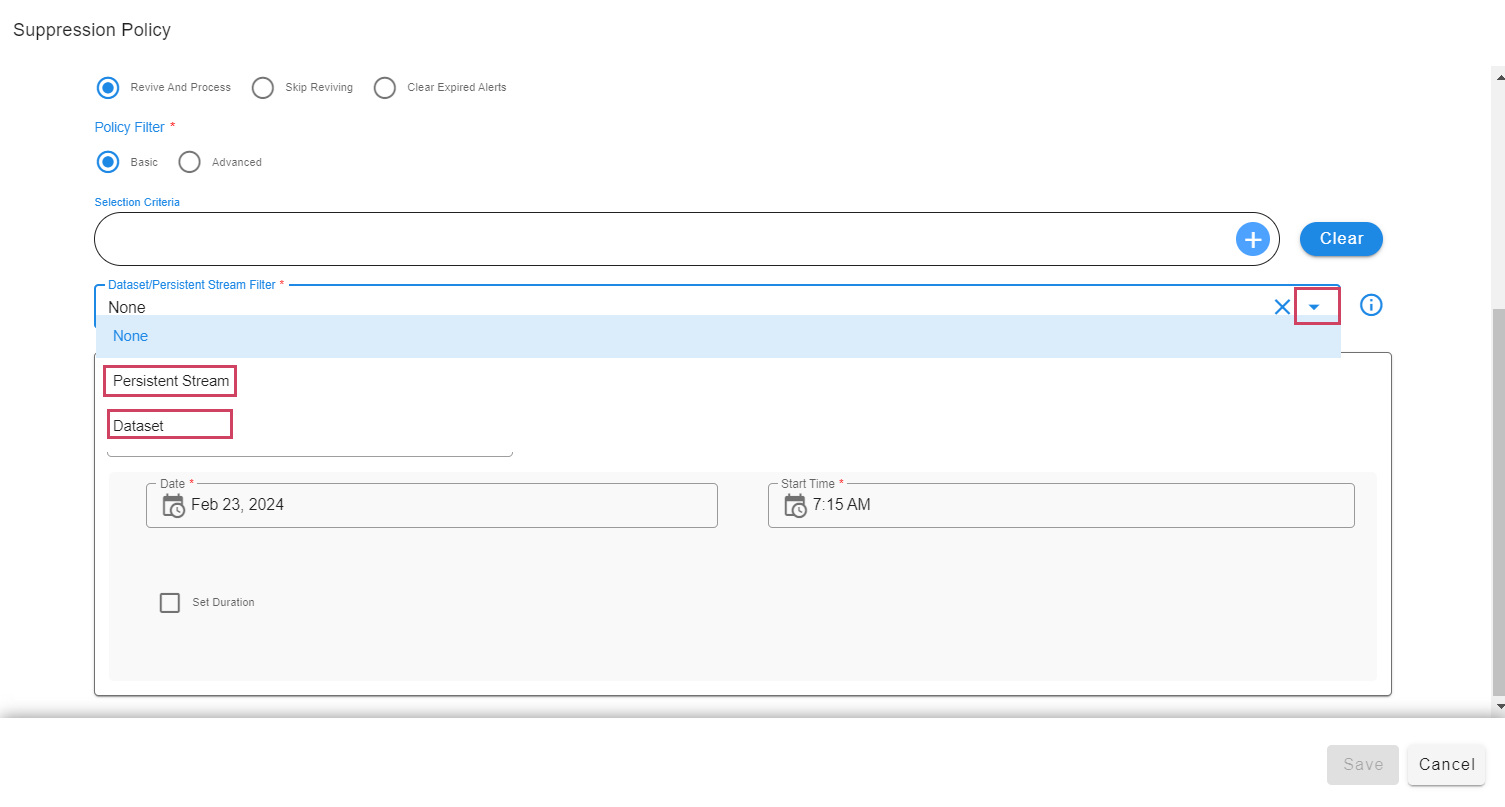Select the Skip Reviving option
The height and width of the screenshot is (807, 1505).
click(x=263, y=88)
